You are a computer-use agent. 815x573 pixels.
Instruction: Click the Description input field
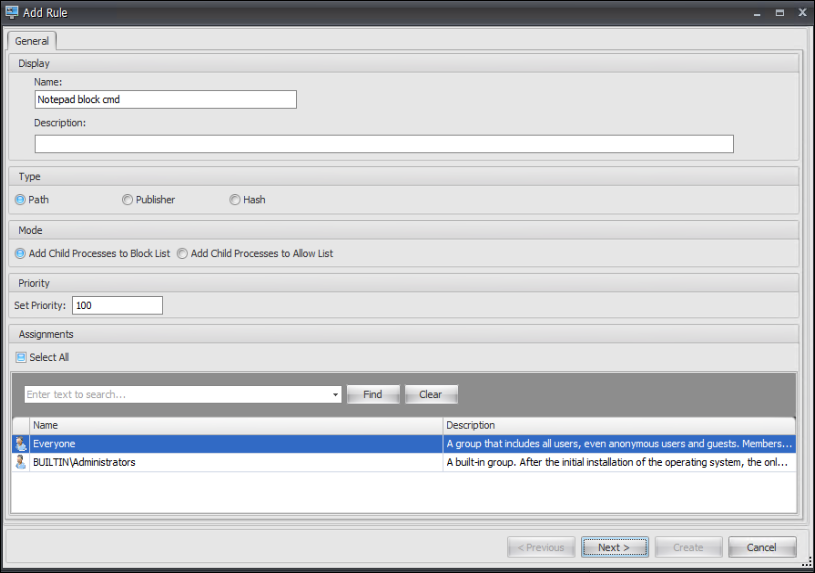(x=384, y=144)
